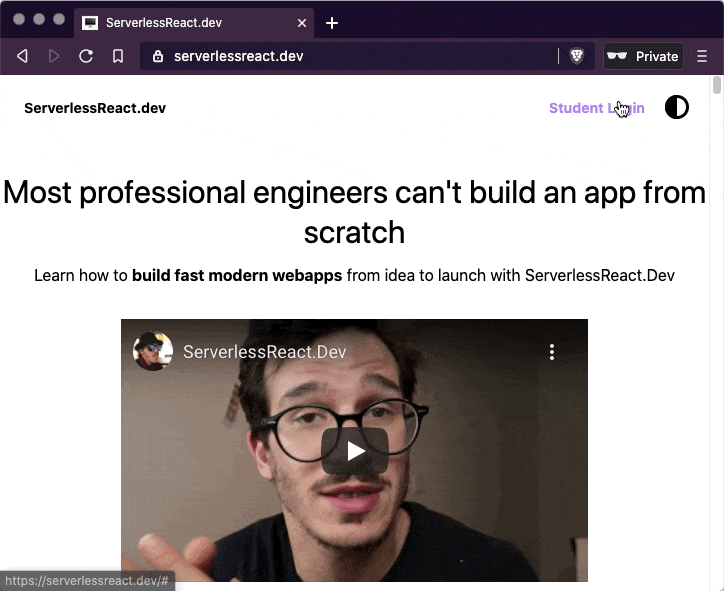
Task: Click the page vertical scrollbar thumb
Action: 717,85
